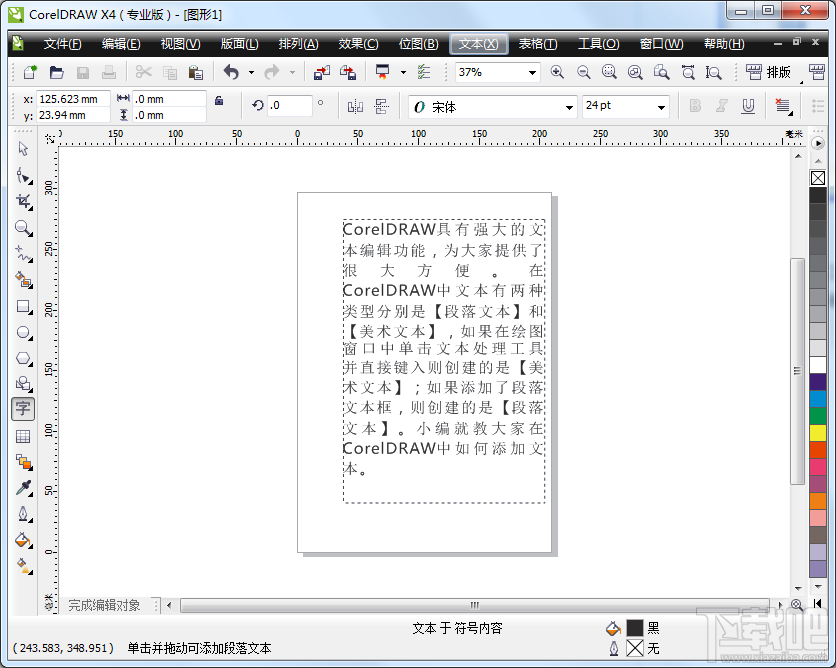Pick the green palette swatch
The height and width of the screenshot is (668, 836).
click(817, 415)
